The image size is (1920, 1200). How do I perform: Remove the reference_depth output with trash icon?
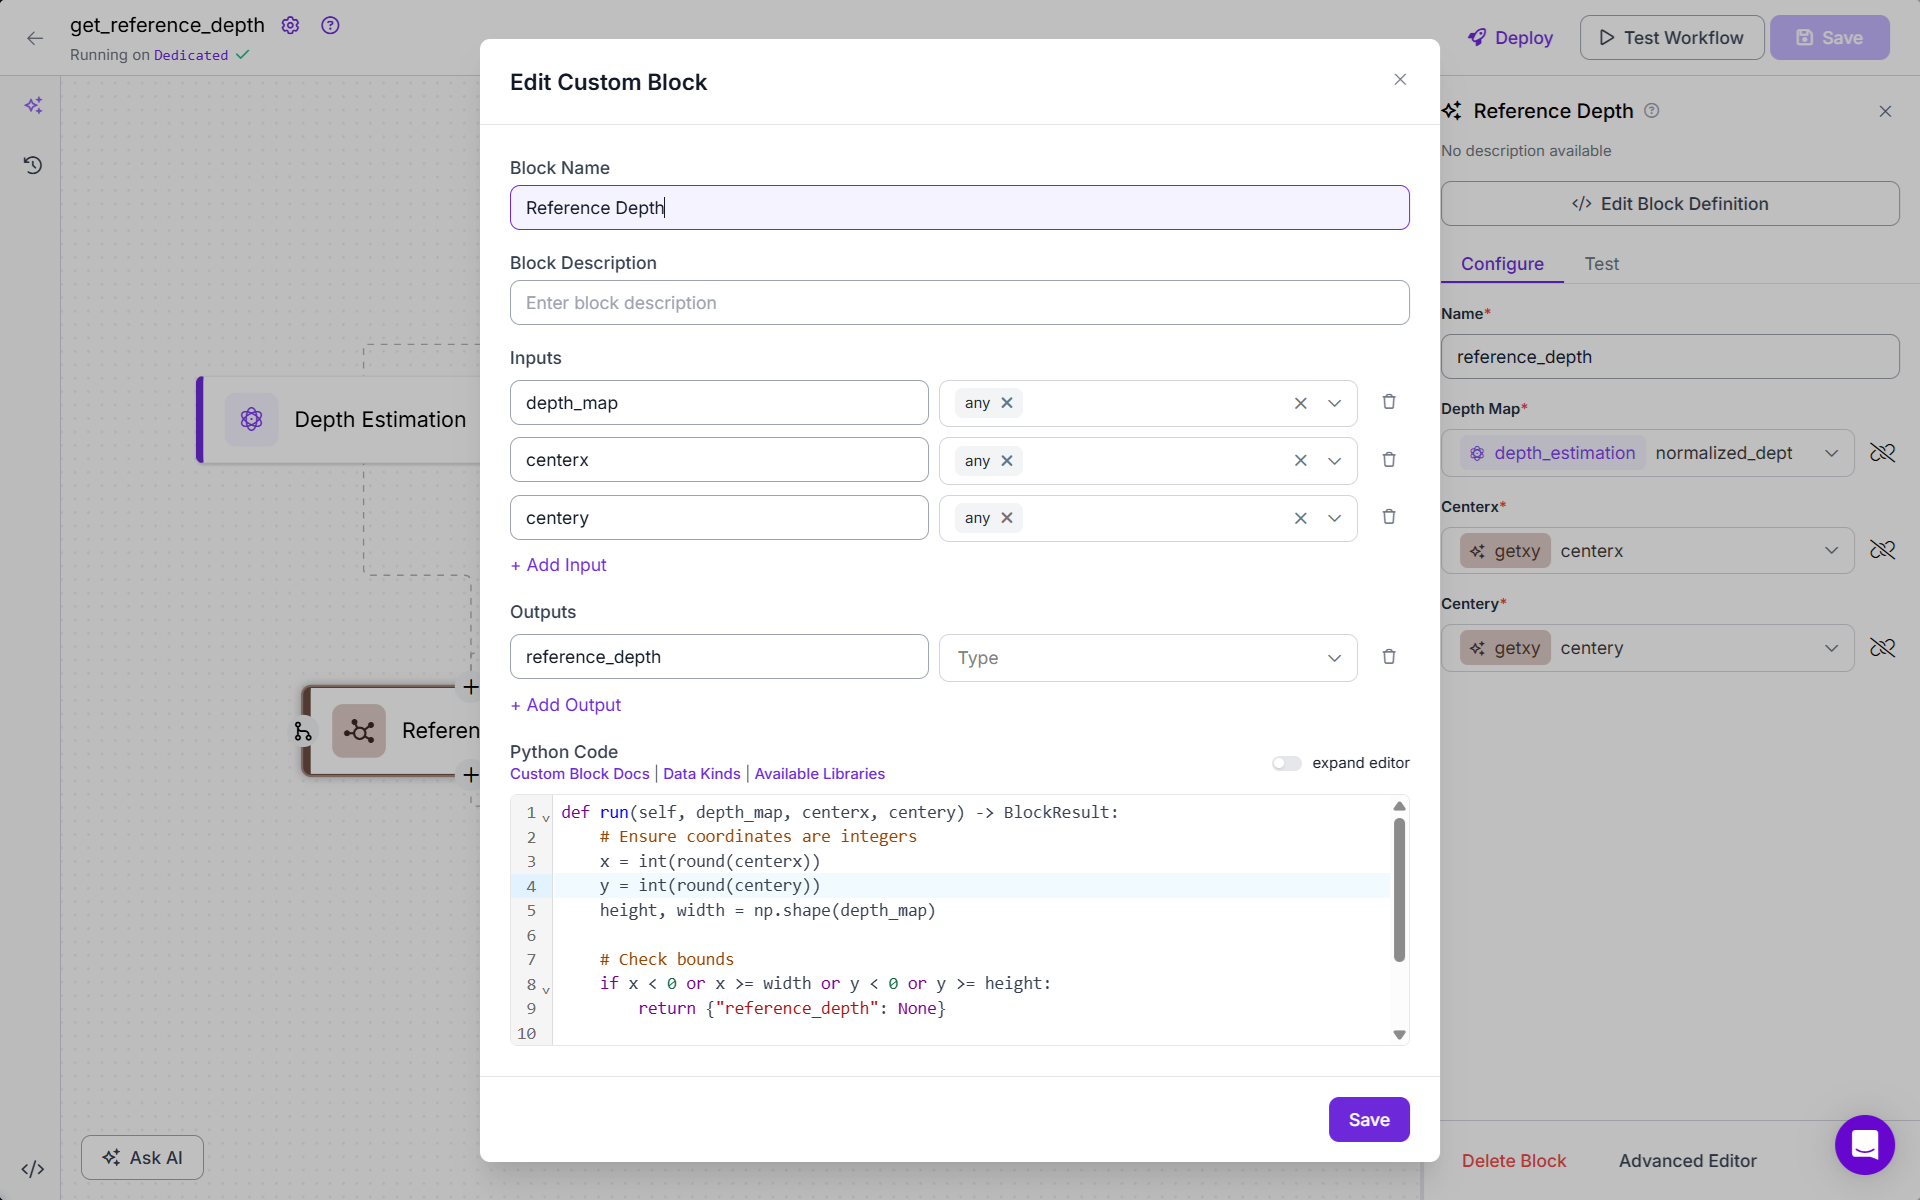(1389, 657)
